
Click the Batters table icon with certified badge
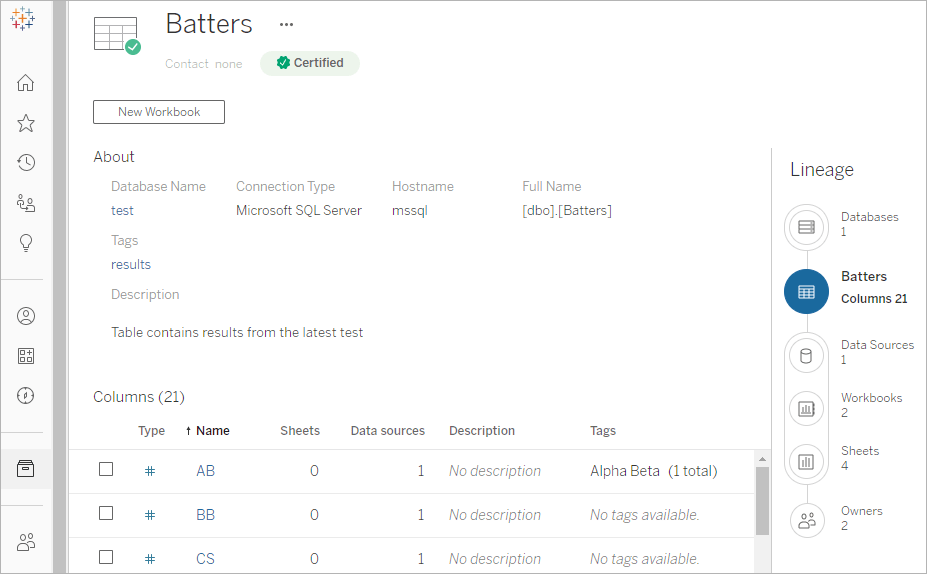[117, 35]
